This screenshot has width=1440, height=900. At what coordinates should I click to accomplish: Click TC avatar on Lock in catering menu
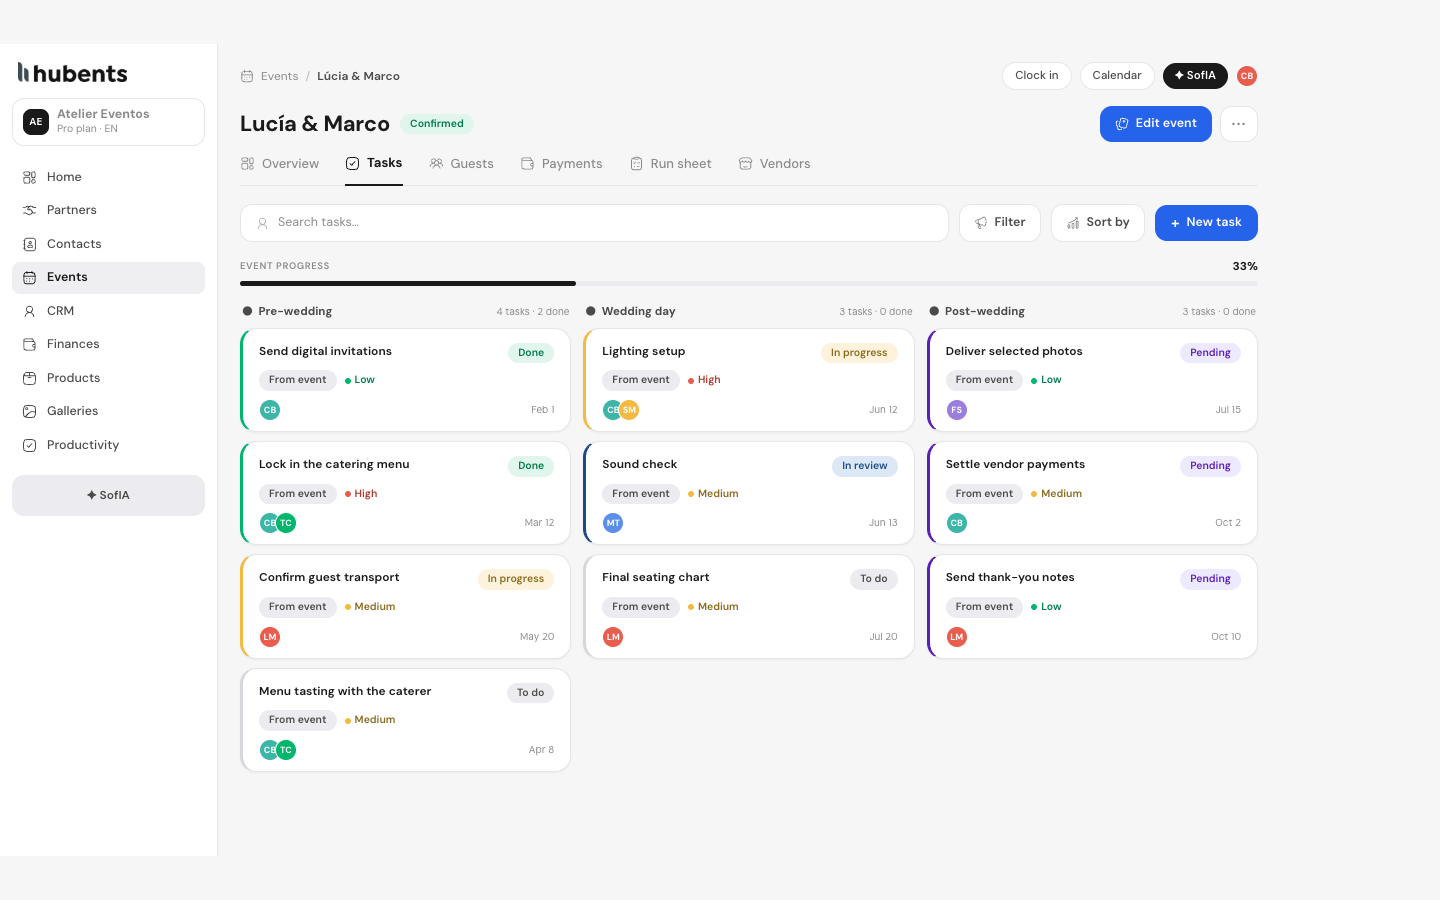click(286, 523)
